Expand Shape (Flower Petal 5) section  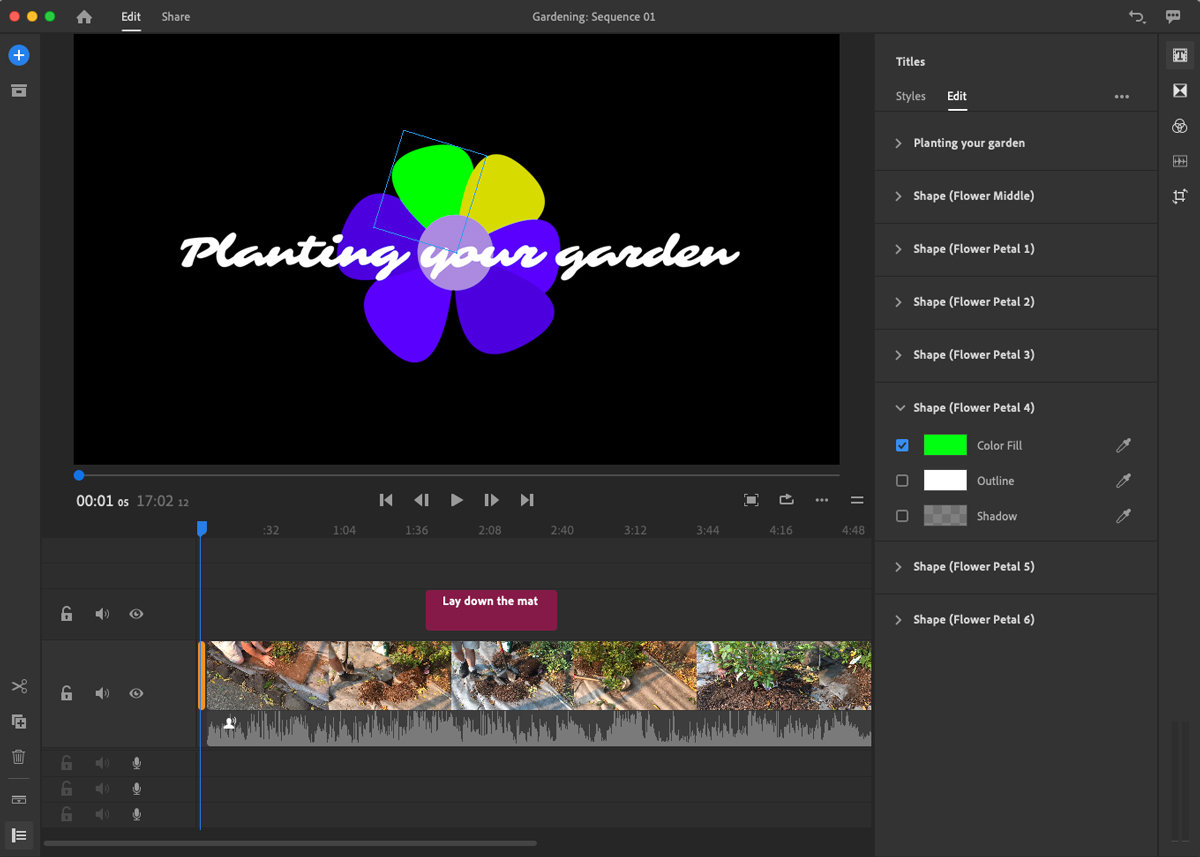click(x=899, y=567)
